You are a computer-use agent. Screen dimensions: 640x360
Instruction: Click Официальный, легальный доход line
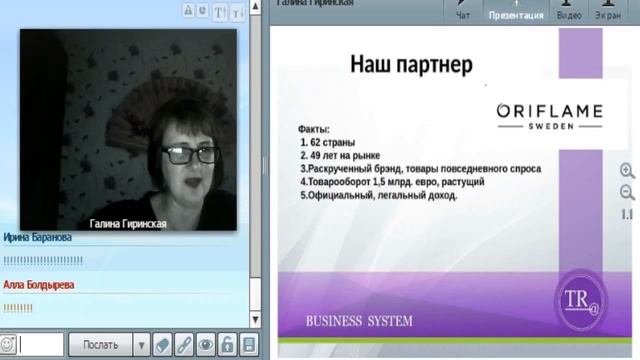379,195
